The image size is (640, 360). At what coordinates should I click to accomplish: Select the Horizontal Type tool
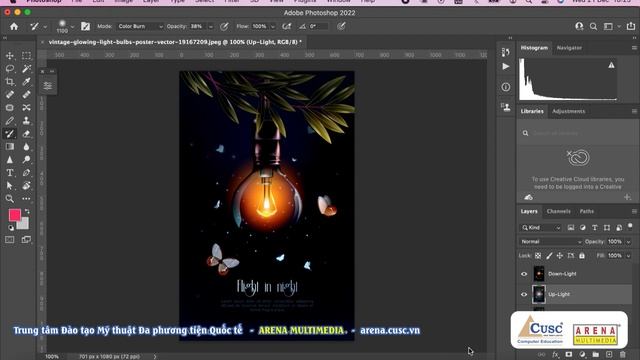point(10,173)
